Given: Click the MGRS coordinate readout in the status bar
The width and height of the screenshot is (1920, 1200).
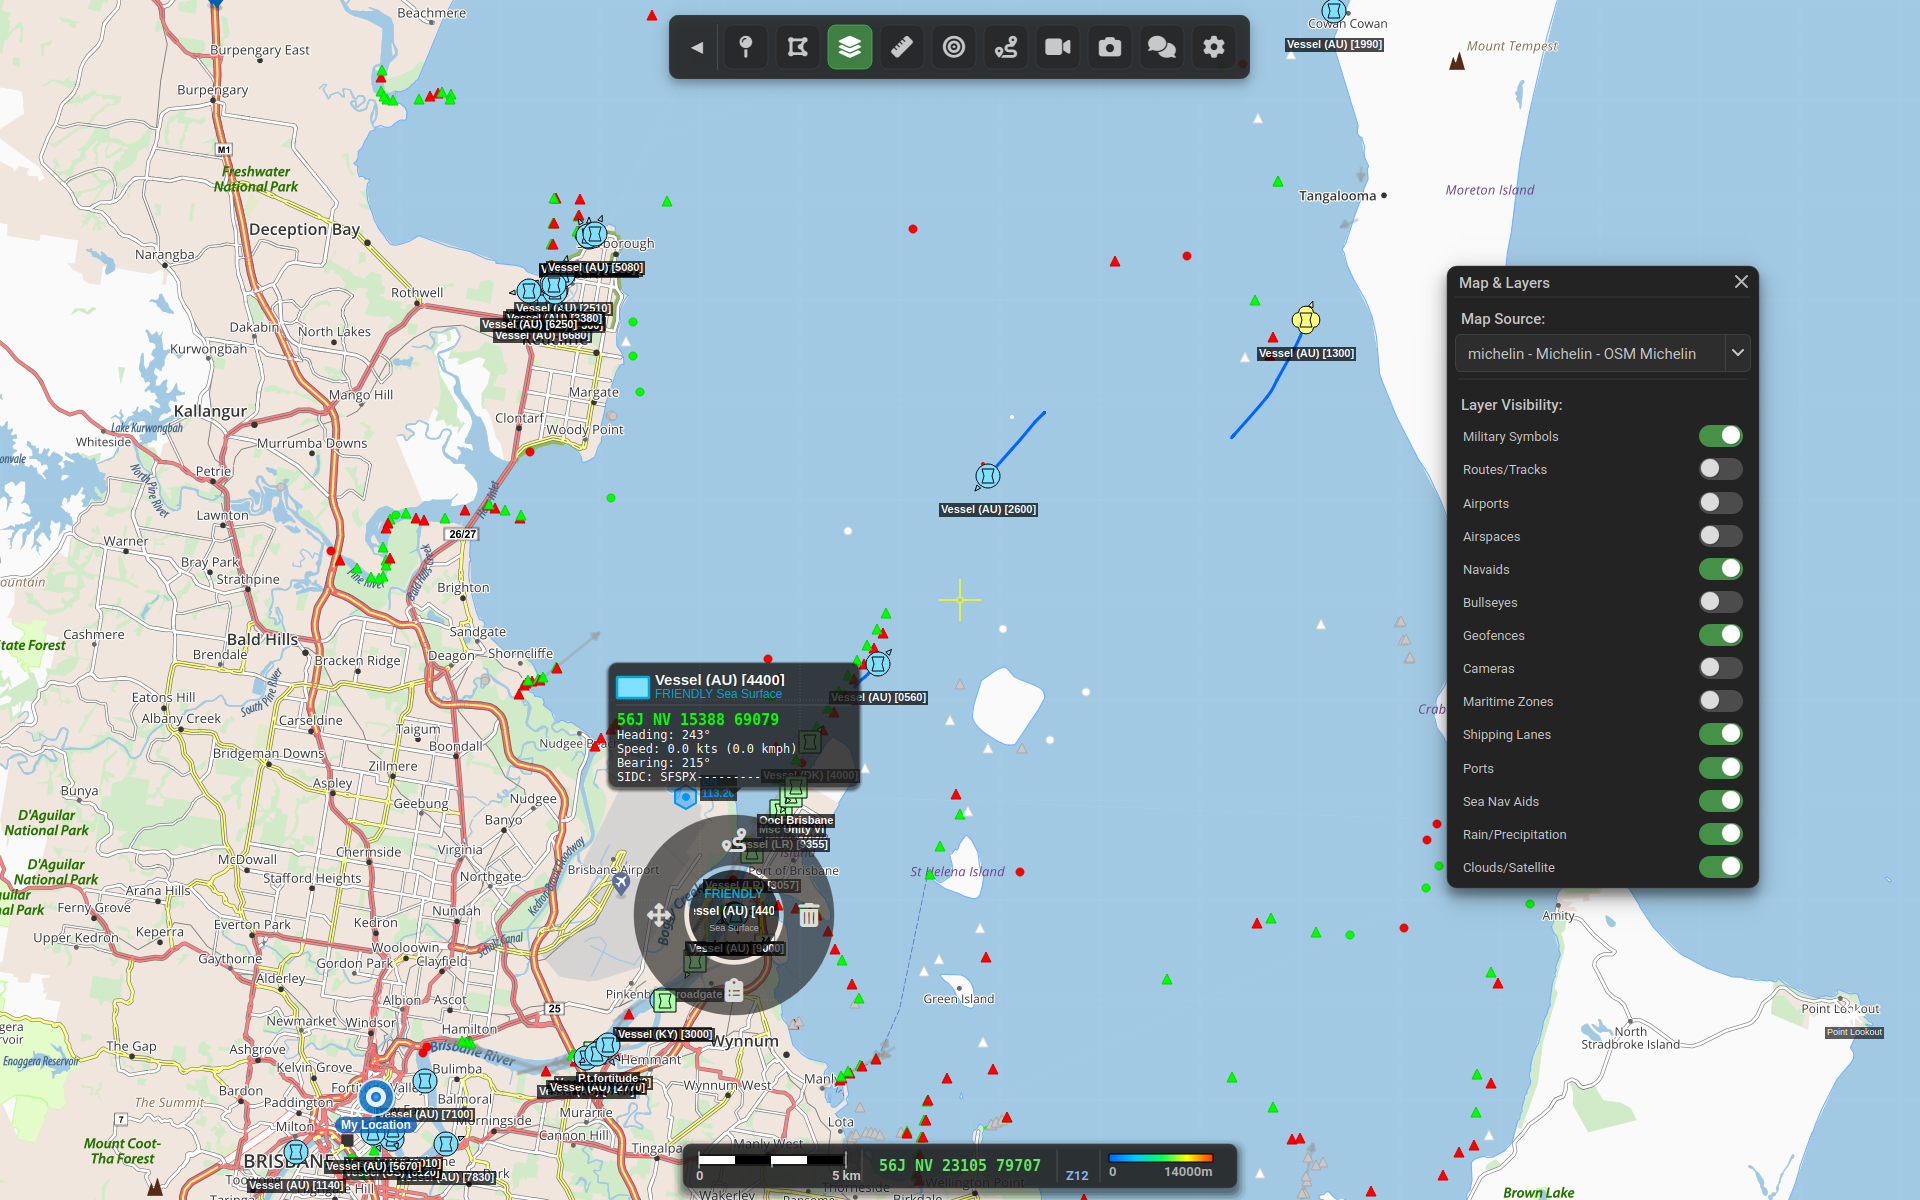Looking at the screenshot, I should tap(960, 1165).
